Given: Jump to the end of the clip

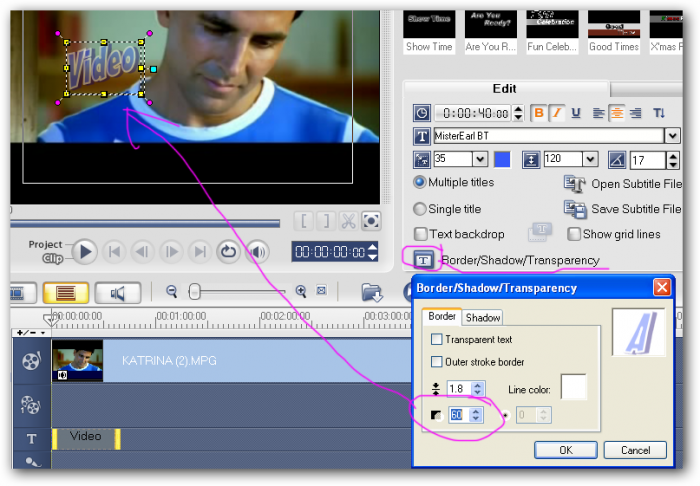Looking at the screenshot, I should coord(200,252).
